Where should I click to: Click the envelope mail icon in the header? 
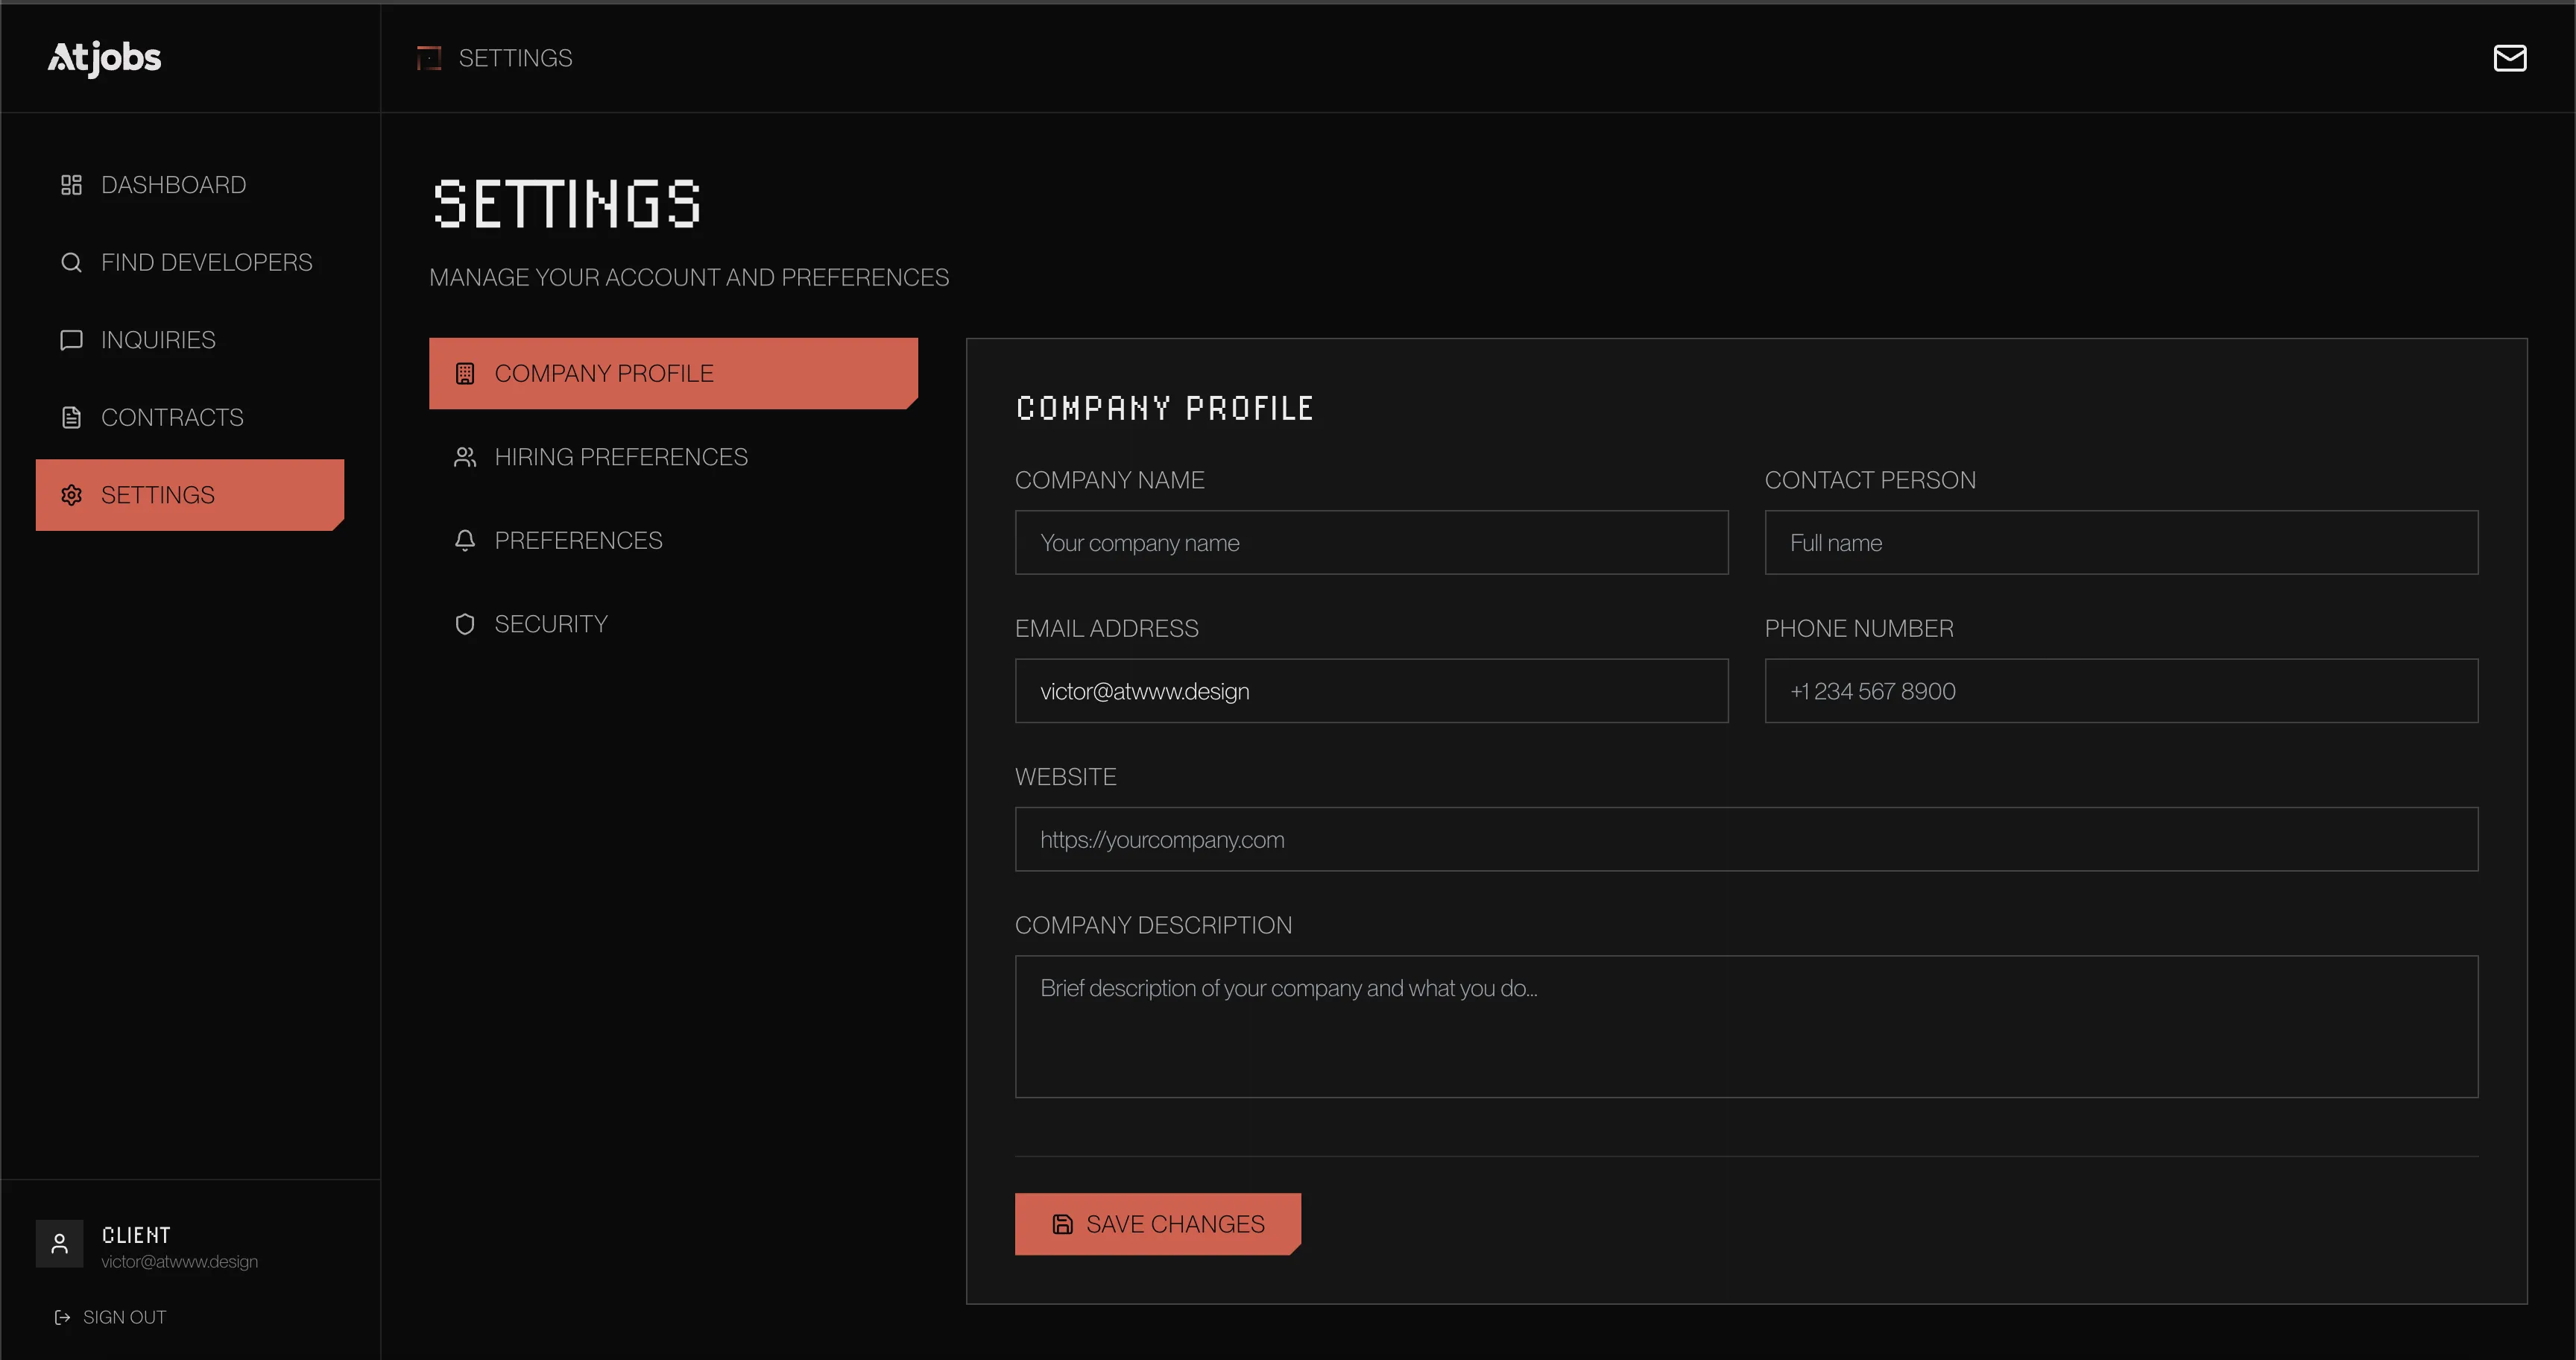(x=2510, y=58)
